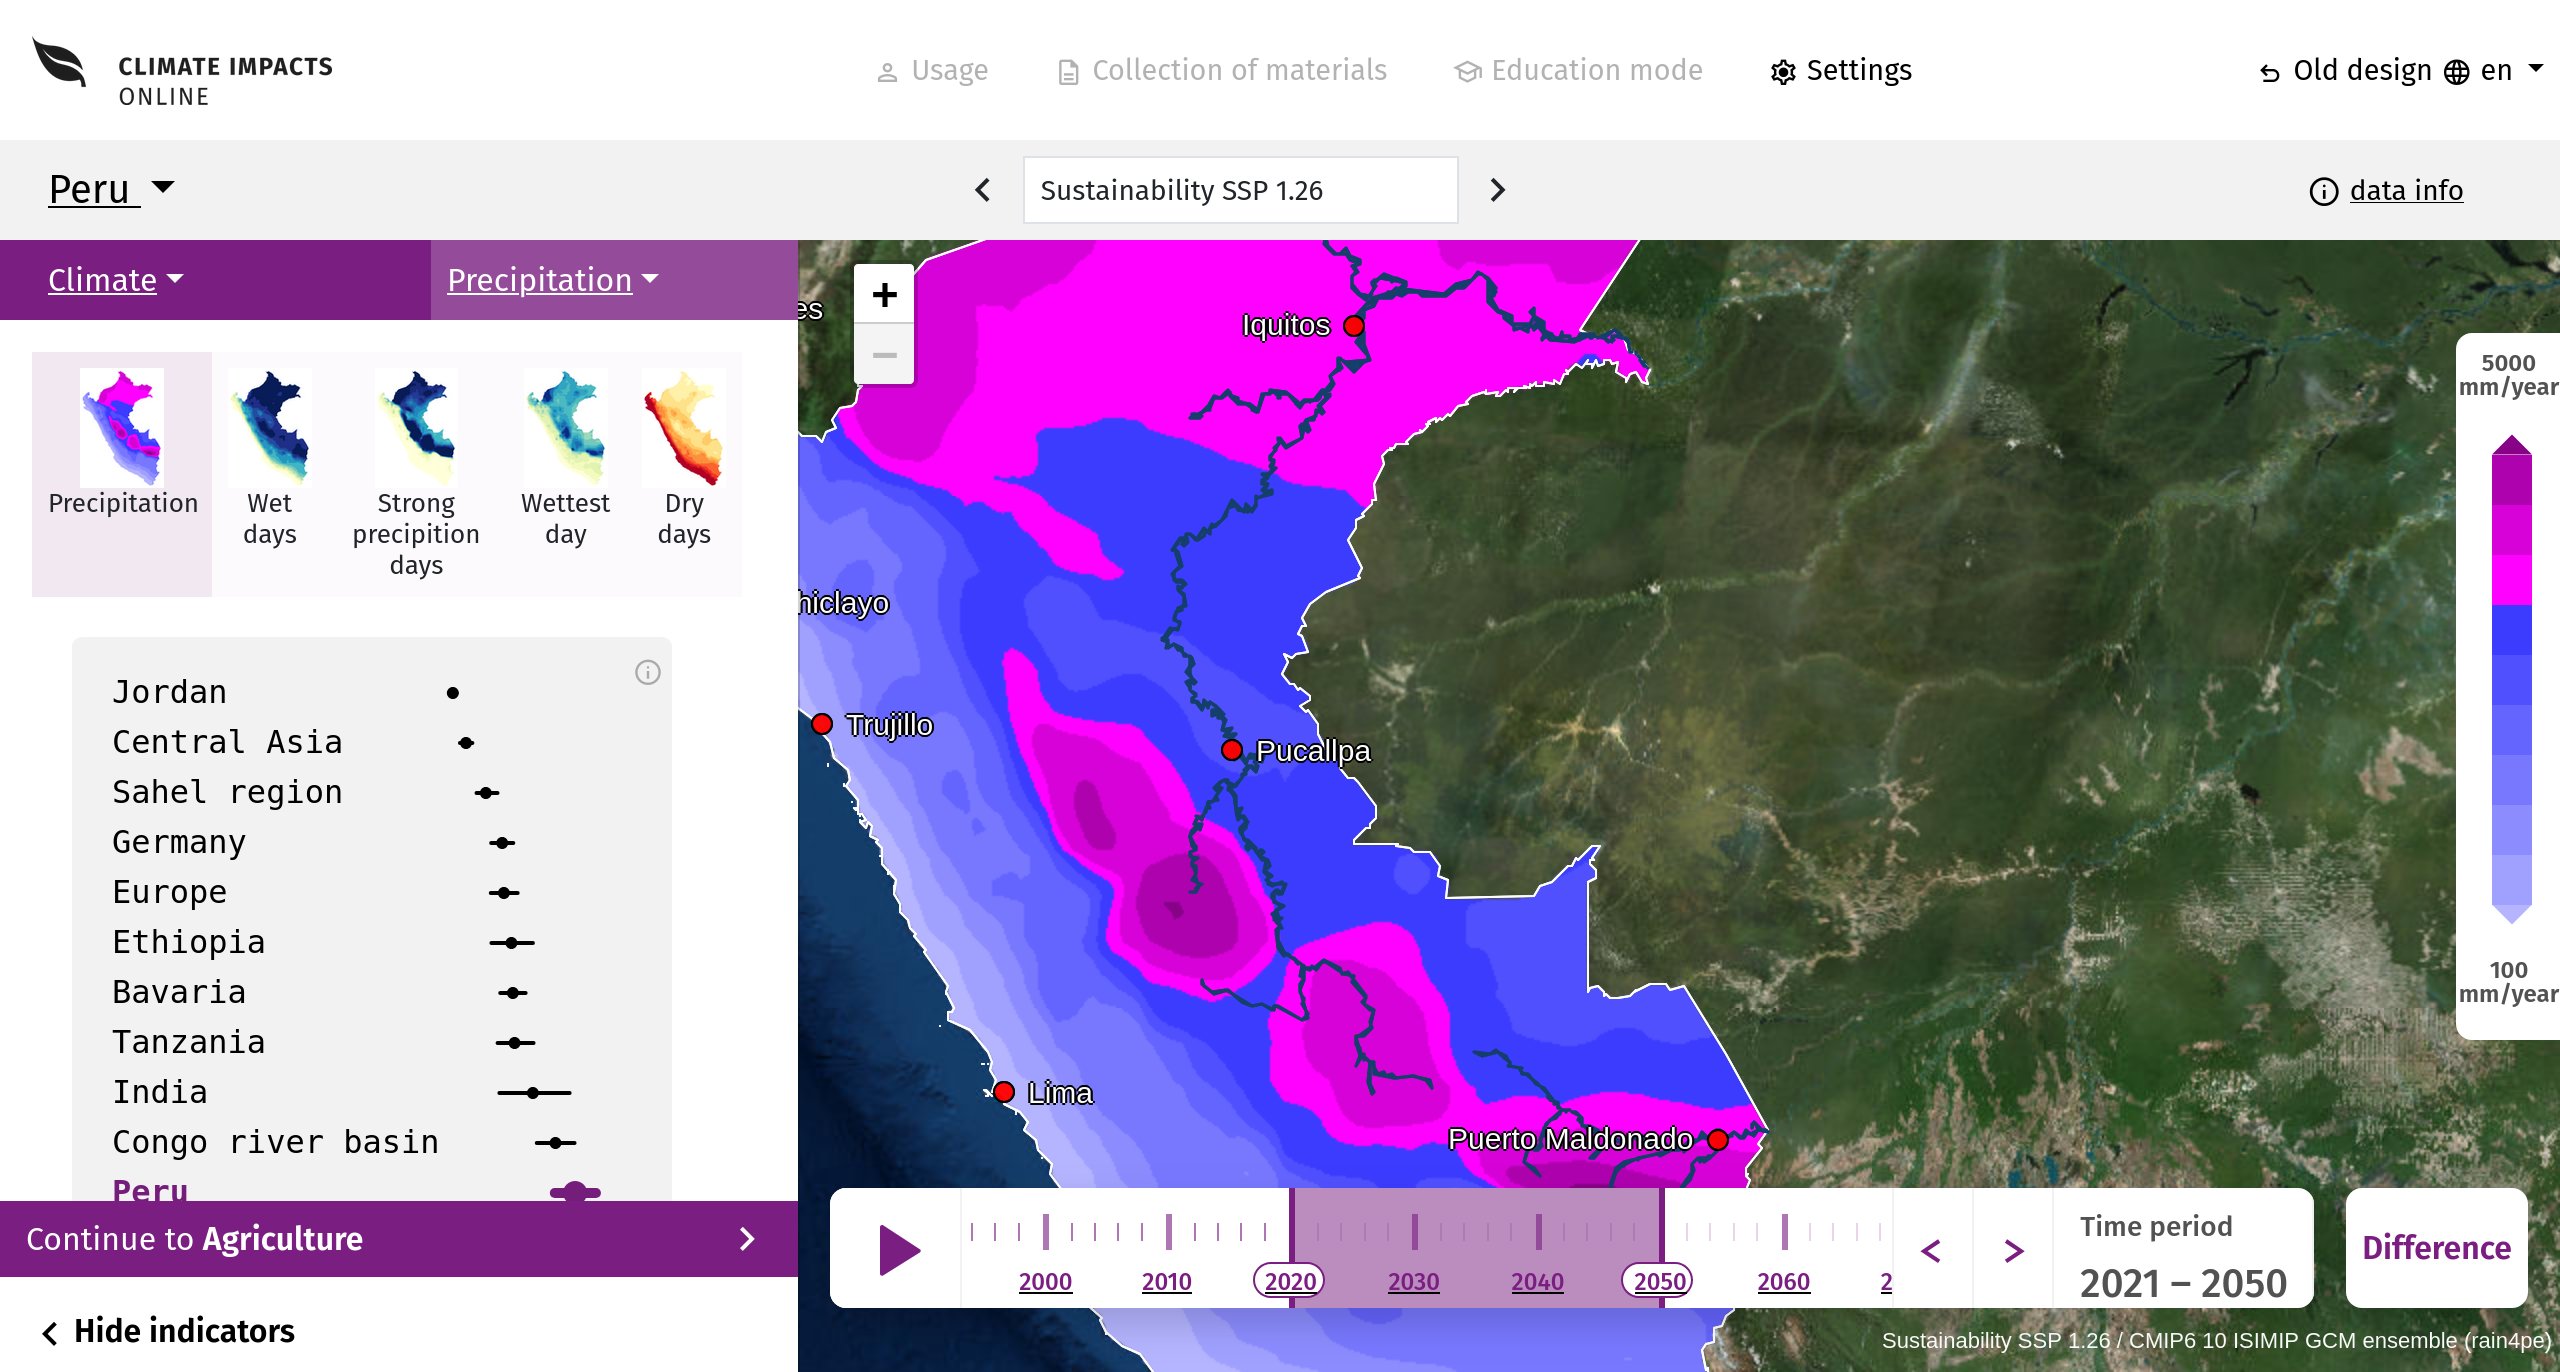Select the Wet days indicator thumbnail
Viewport: 2560px width, 1372px height.
point(270,474)
